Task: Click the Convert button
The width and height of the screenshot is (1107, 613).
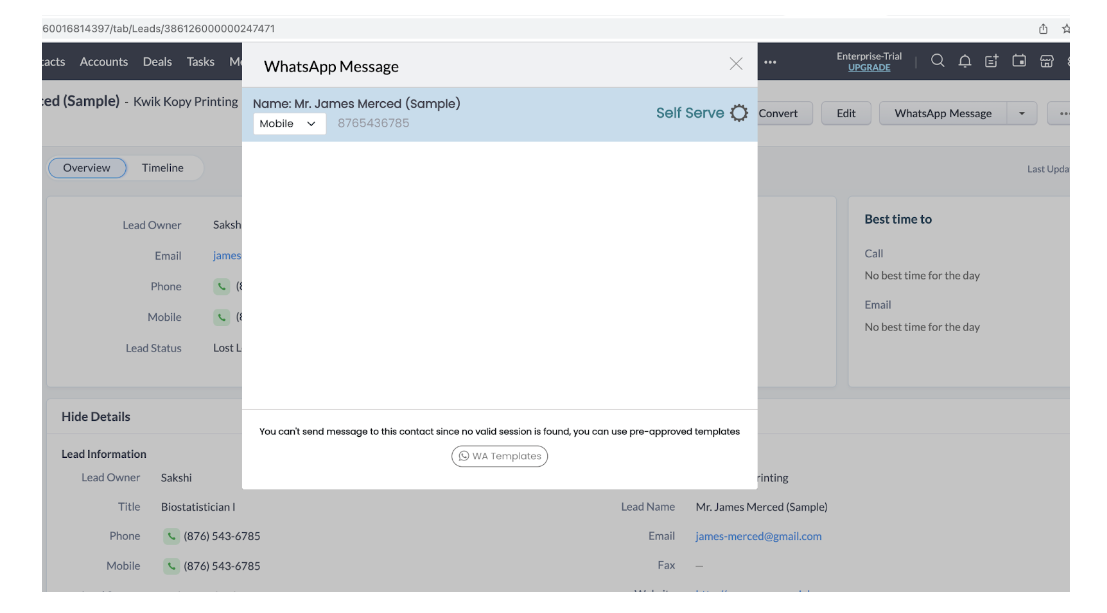Action: click(778, 113)
